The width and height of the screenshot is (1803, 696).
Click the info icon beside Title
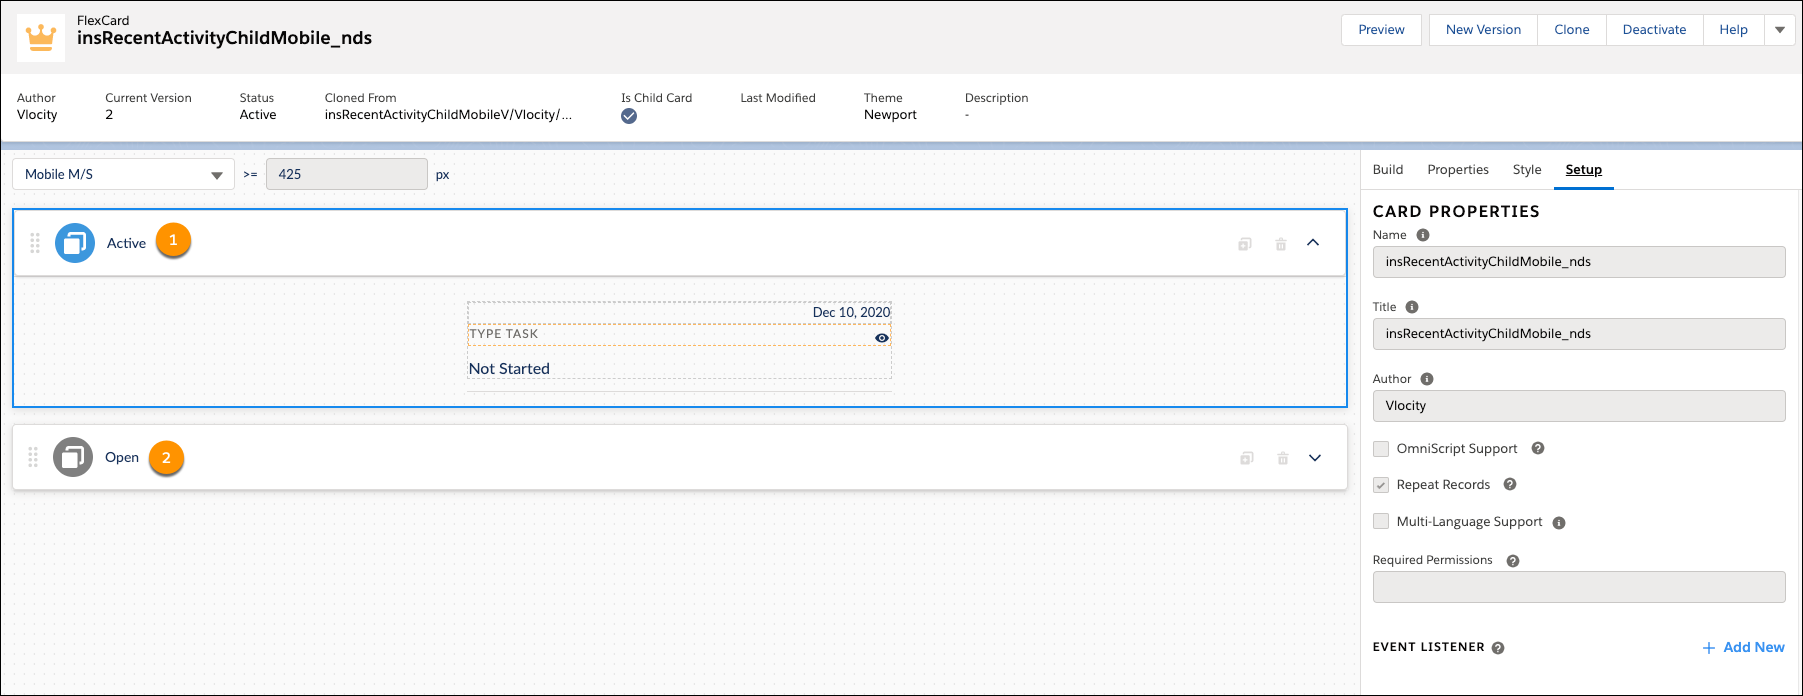point(1412,307)
